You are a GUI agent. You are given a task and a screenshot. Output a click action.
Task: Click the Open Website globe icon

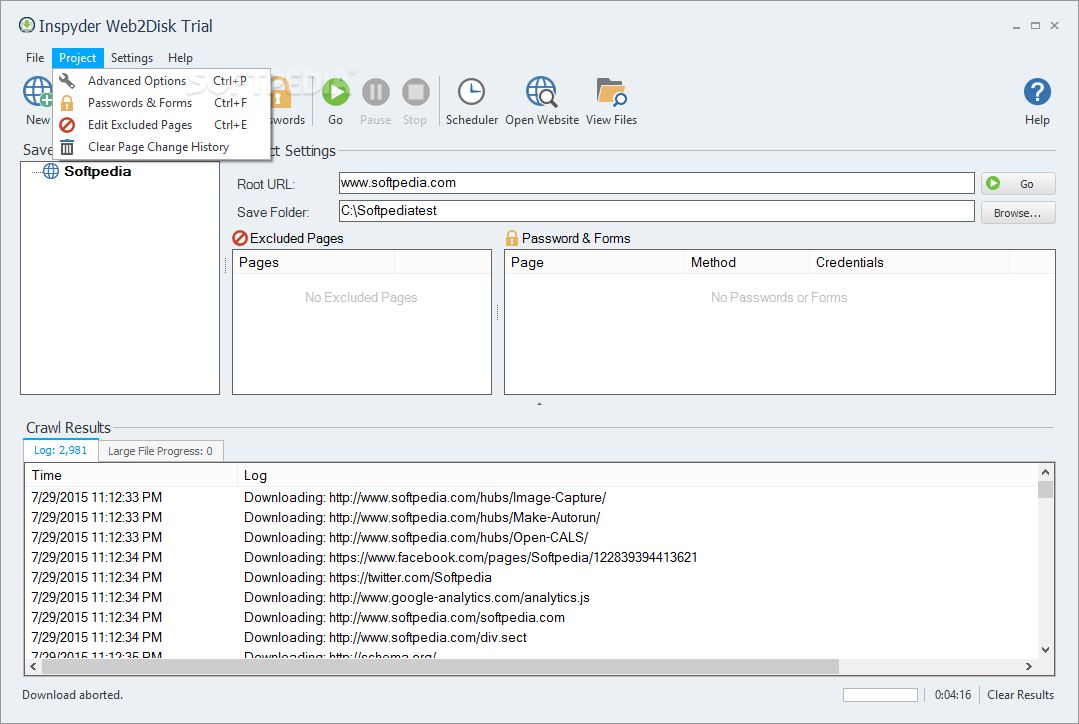point(542,92)
